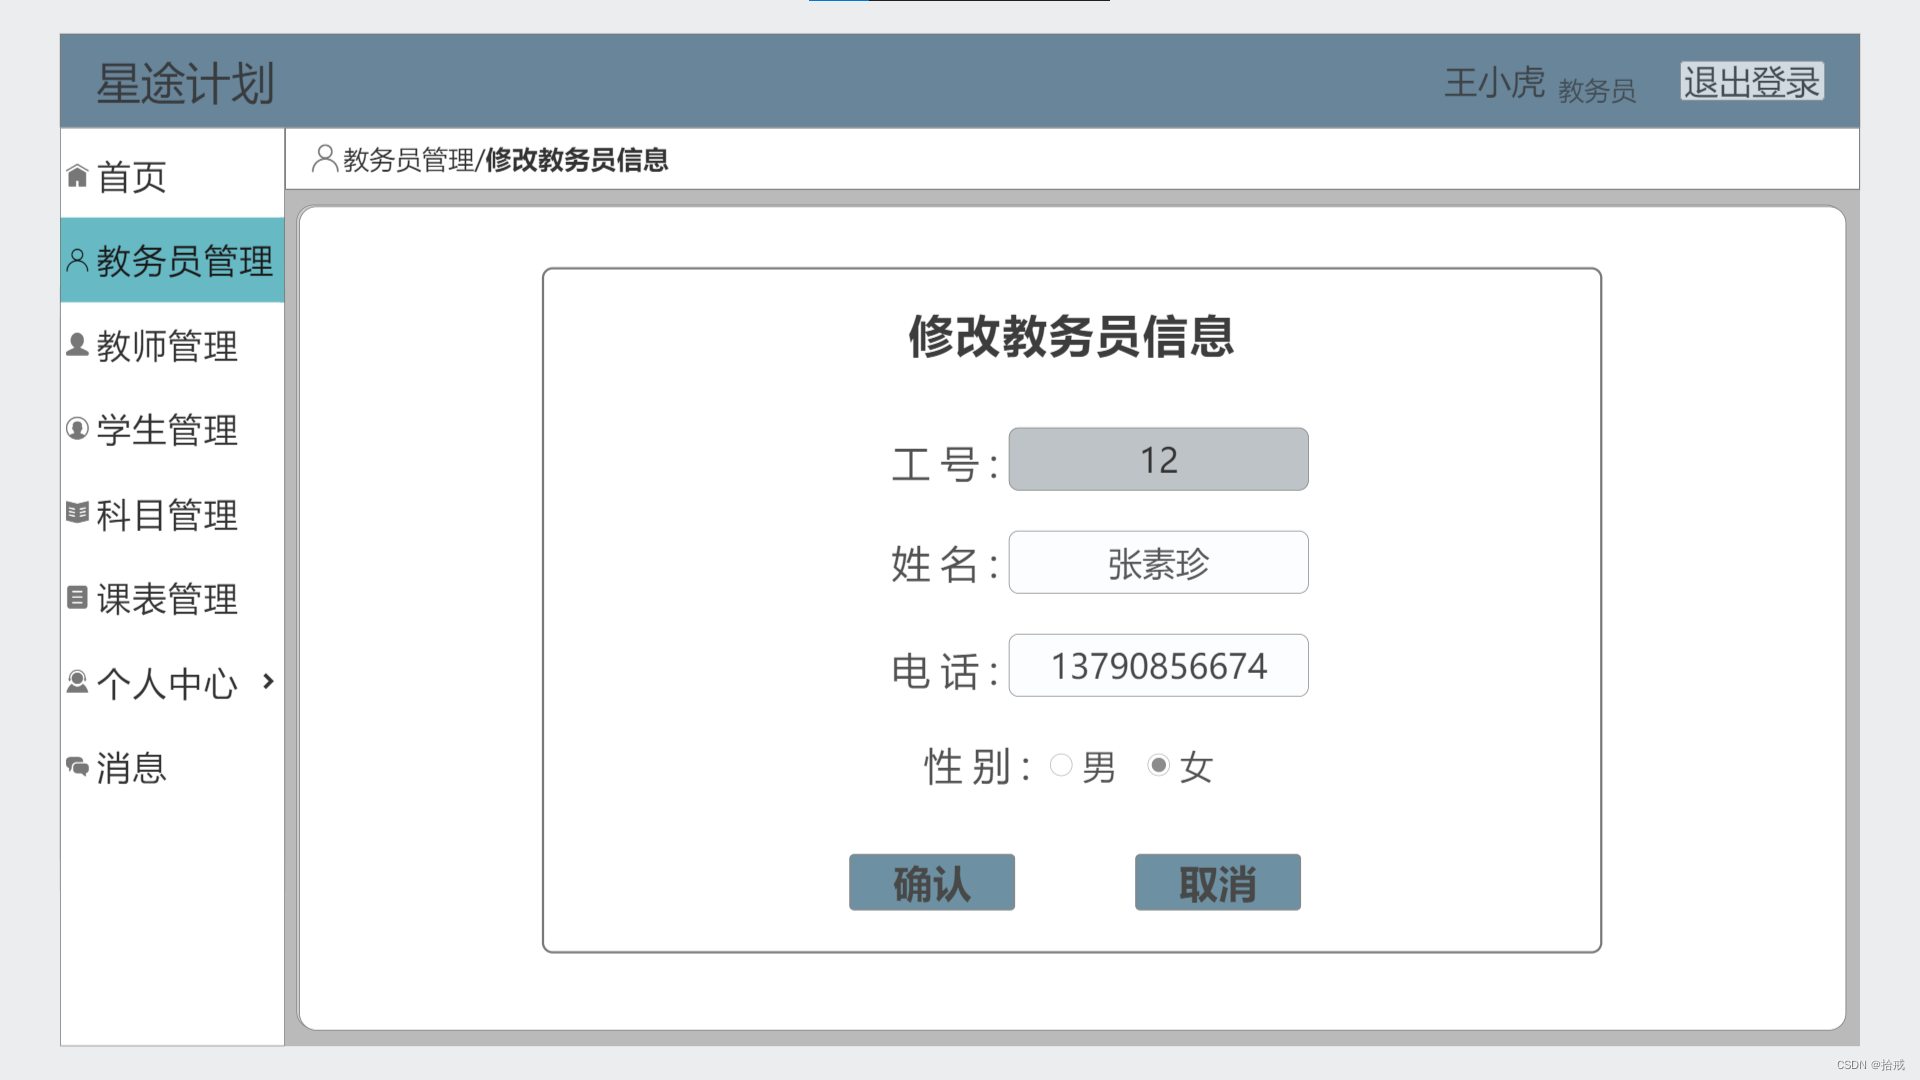Click the teacher icon beside 教师管理
The width and height of the screenshot is (1920, 1080).
click(77, 345)
